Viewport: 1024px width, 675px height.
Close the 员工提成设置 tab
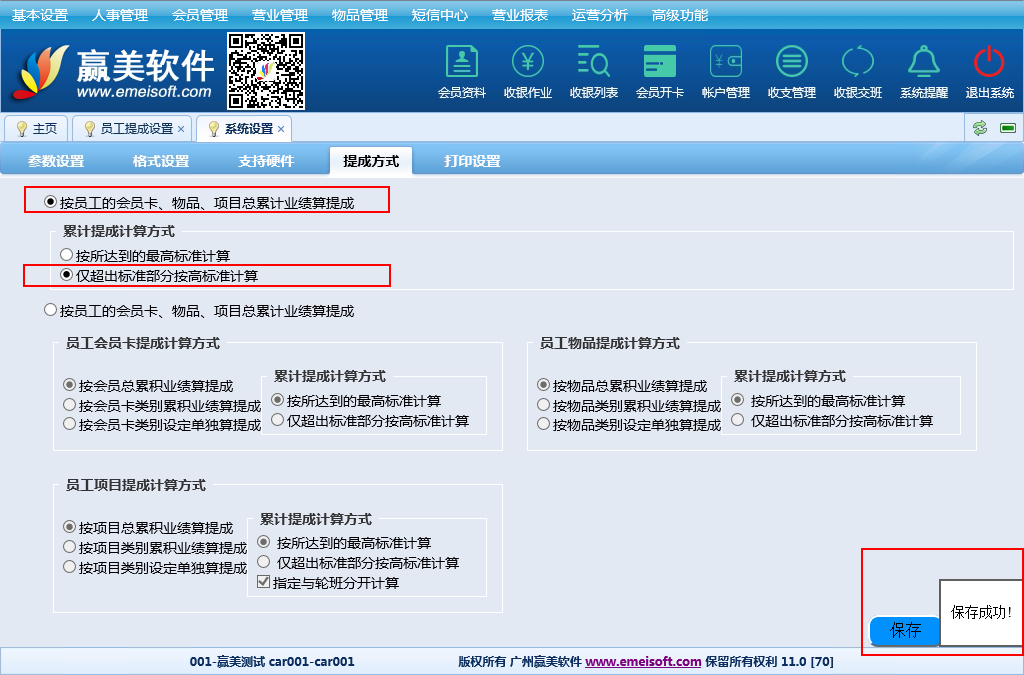pos(181,129)
